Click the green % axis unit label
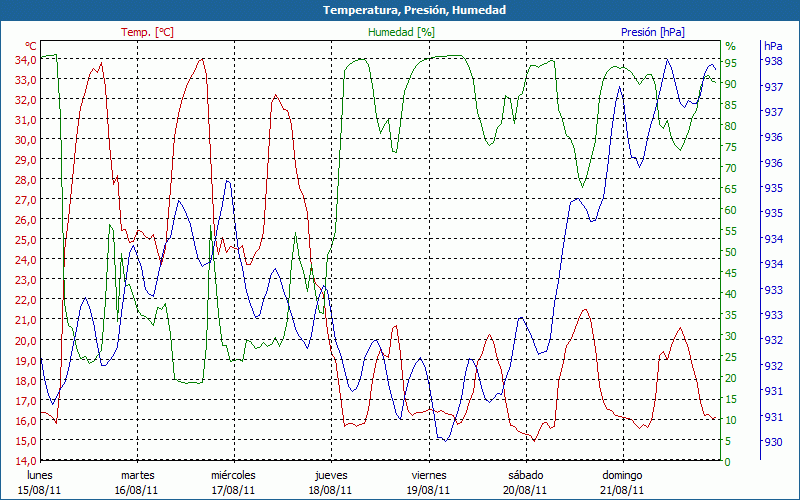800x500 pixels. [x=730, y=46]
